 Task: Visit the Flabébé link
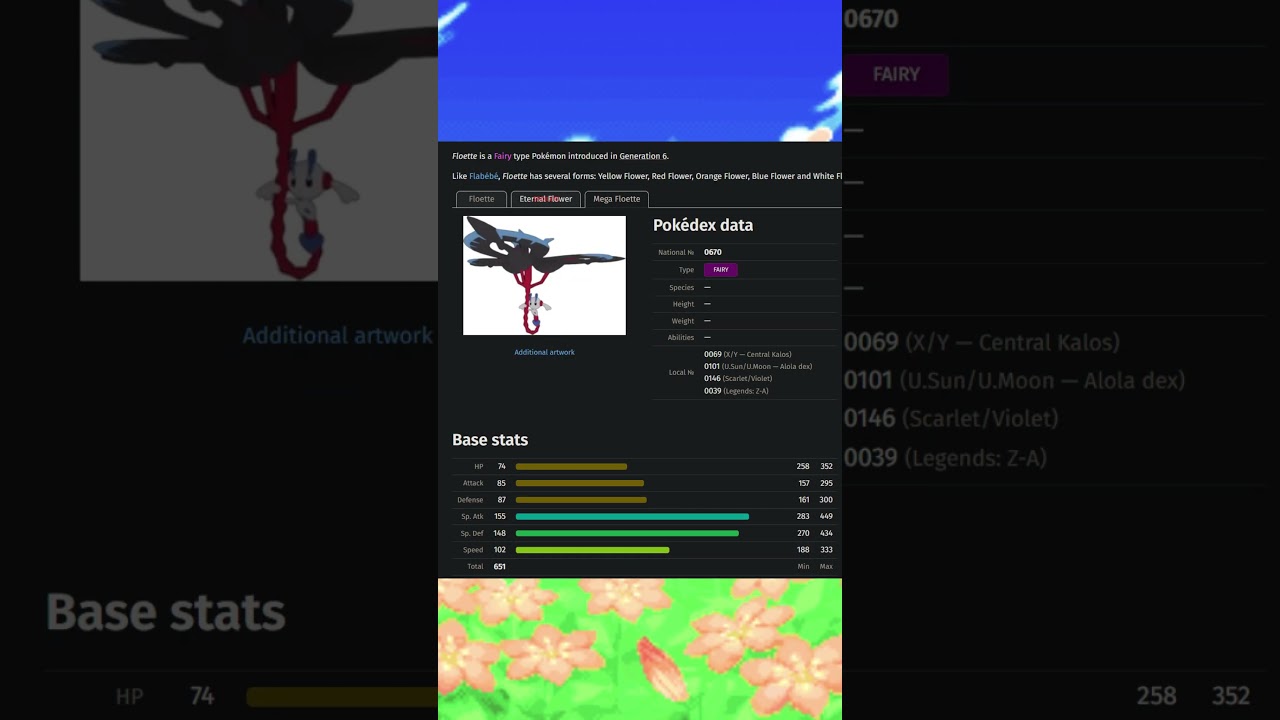(x=484, y=176)
